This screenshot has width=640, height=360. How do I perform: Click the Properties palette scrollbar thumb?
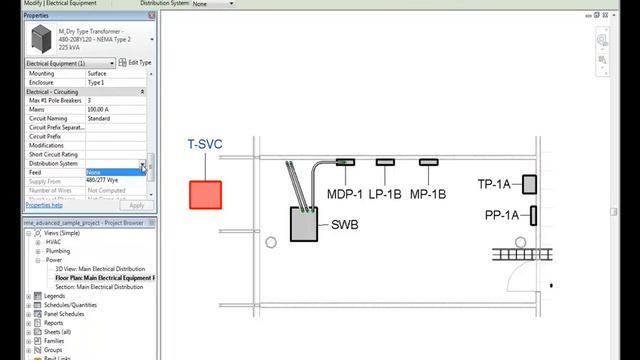tap(151, 167)
